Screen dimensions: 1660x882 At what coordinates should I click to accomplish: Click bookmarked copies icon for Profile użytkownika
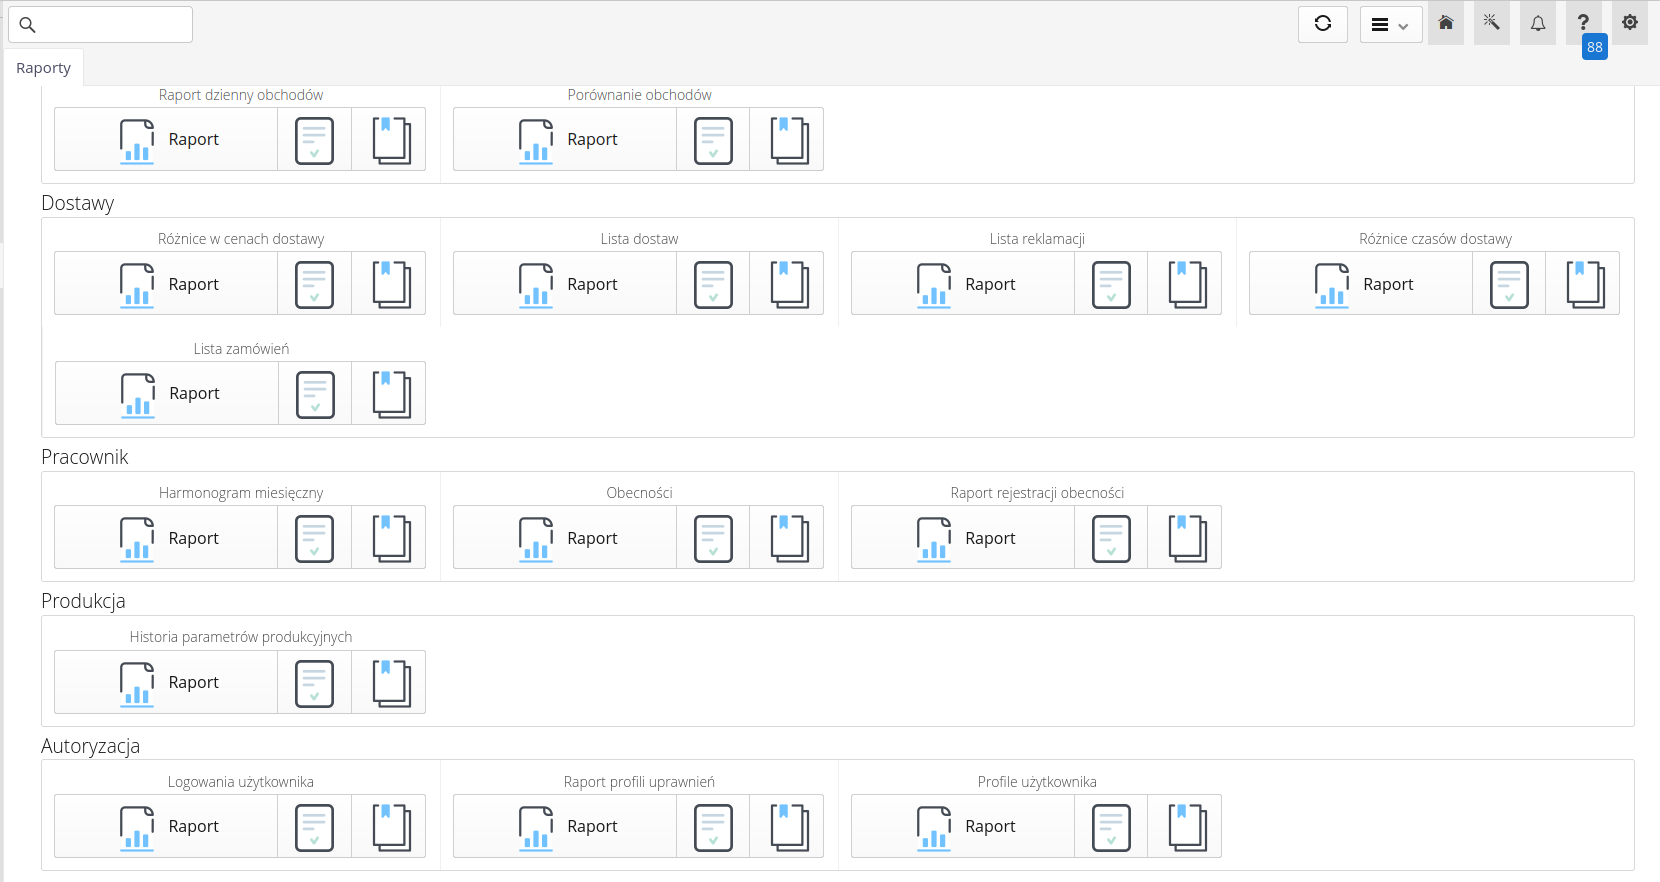click(x=1185, y=827)
